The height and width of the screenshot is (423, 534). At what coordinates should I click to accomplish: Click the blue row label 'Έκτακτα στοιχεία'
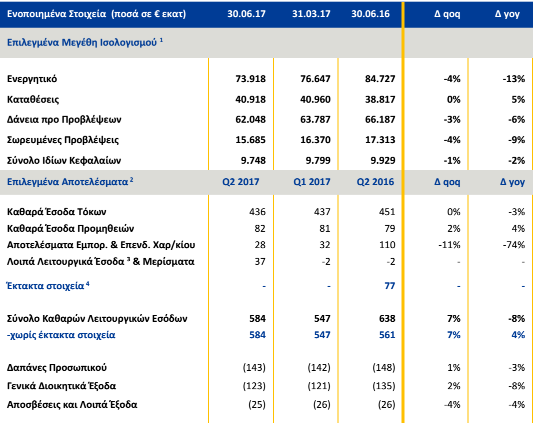coord(45,286)
